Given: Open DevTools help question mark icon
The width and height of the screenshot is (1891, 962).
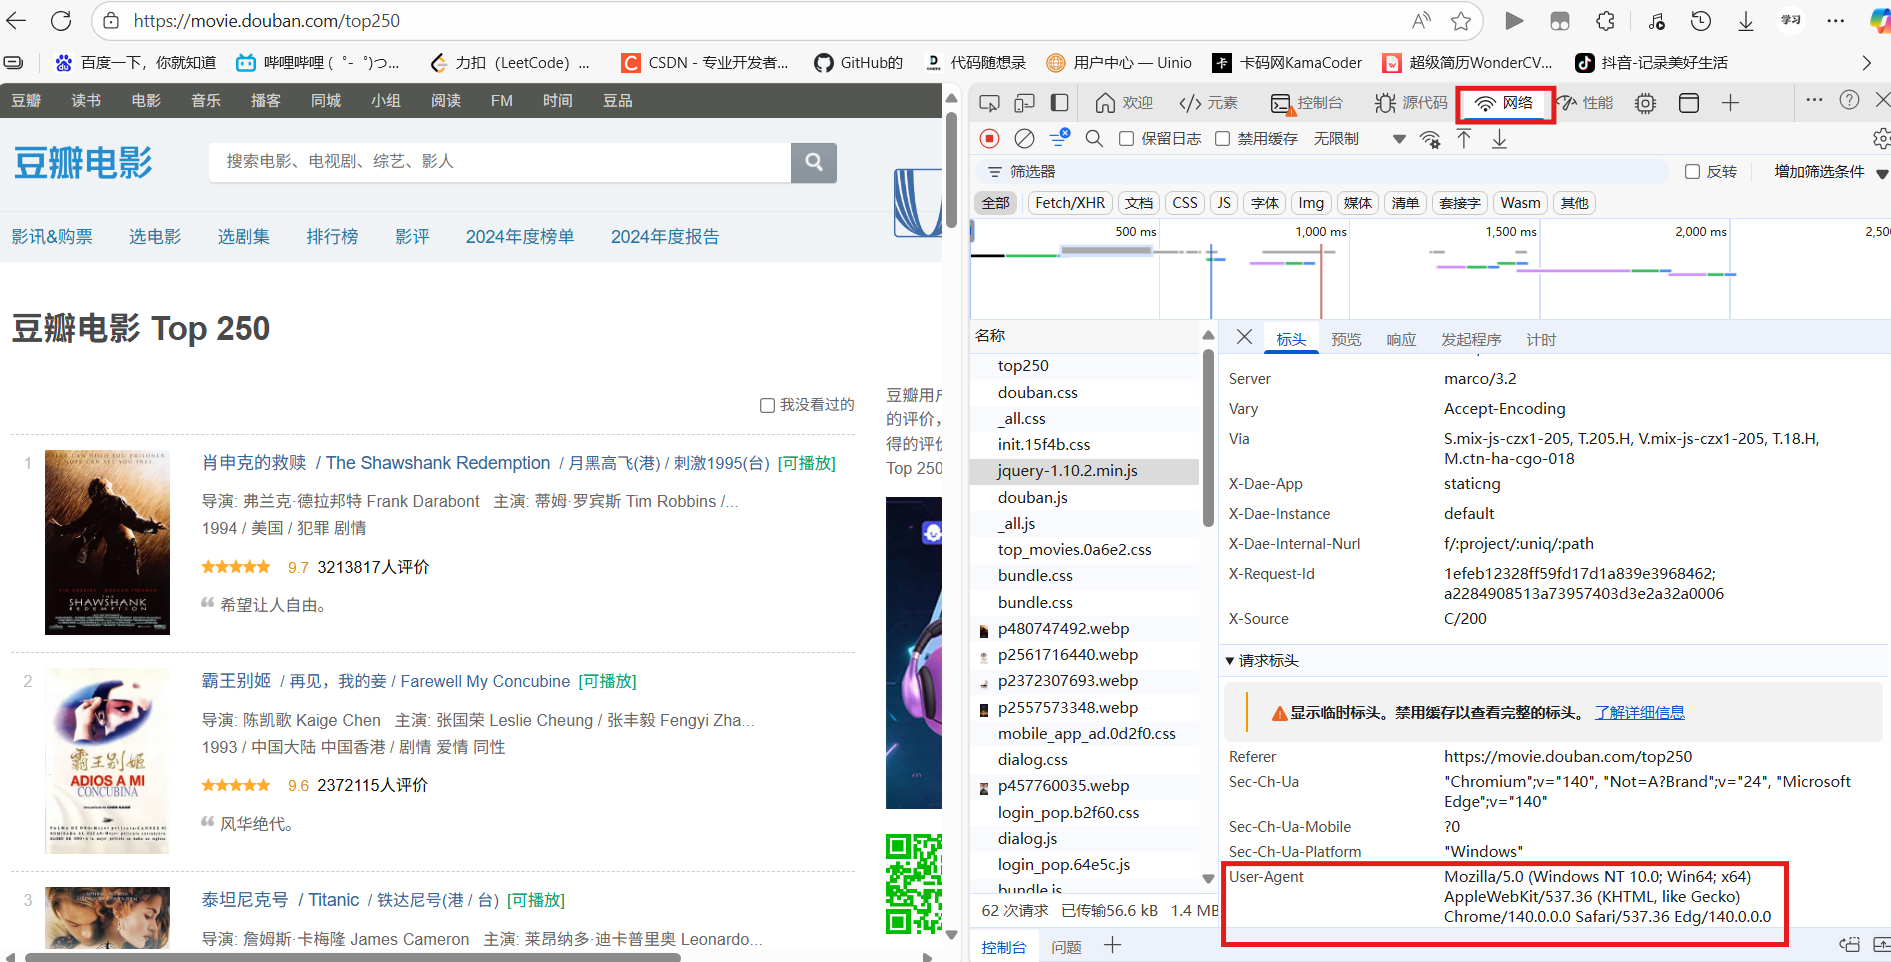Looking at the screenshot, I should [1850, 100].
